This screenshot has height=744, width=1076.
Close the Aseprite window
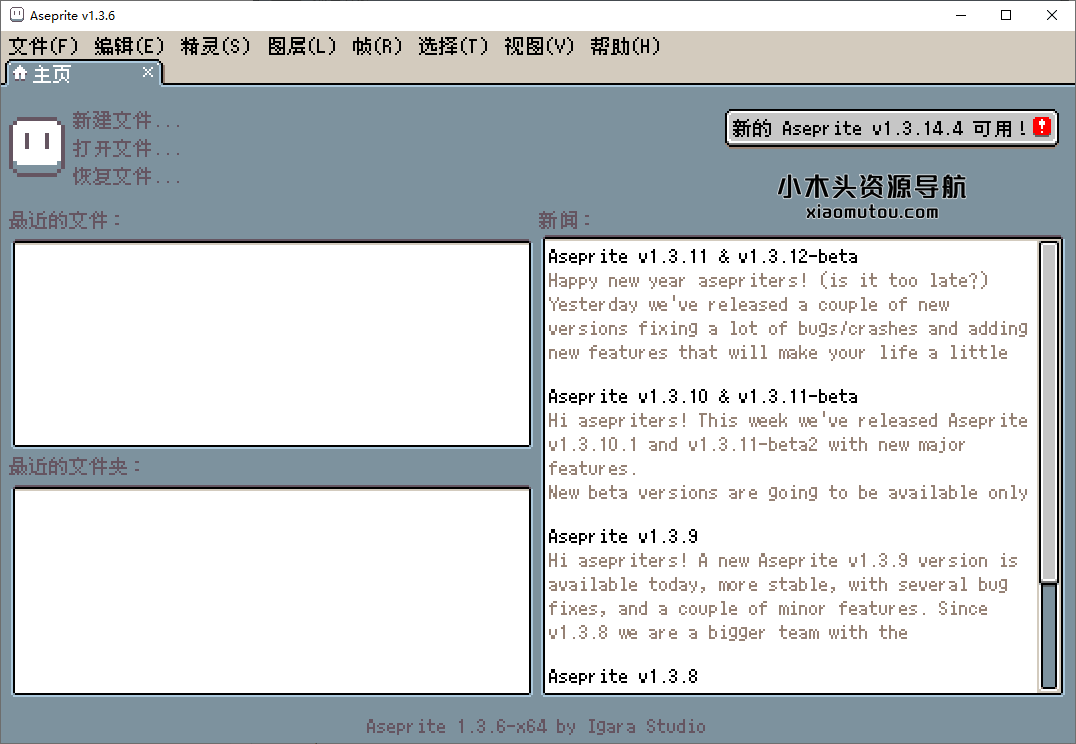[x=1052, y=15]
